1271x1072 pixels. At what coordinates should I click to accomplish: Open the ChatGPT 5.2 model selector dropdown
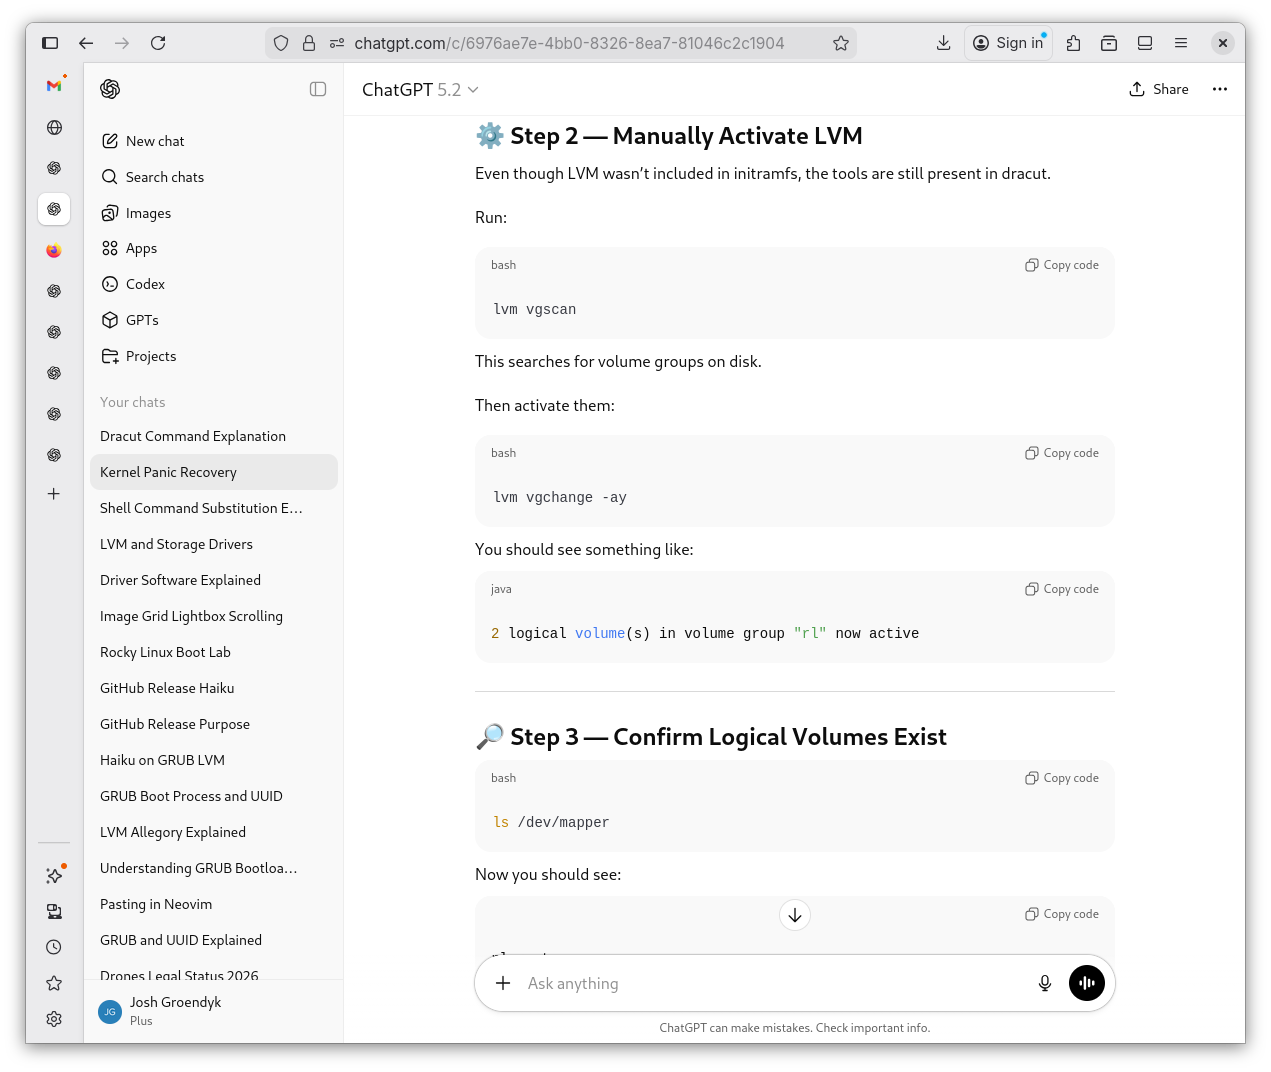[420, 90]
